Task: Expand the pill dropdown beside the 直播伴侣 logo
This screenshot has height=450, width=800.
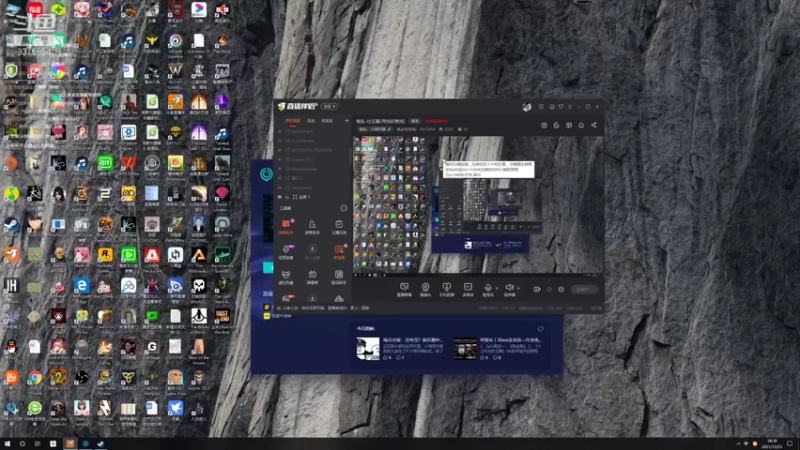Action: pyautogui.click(x=328, y=106)
